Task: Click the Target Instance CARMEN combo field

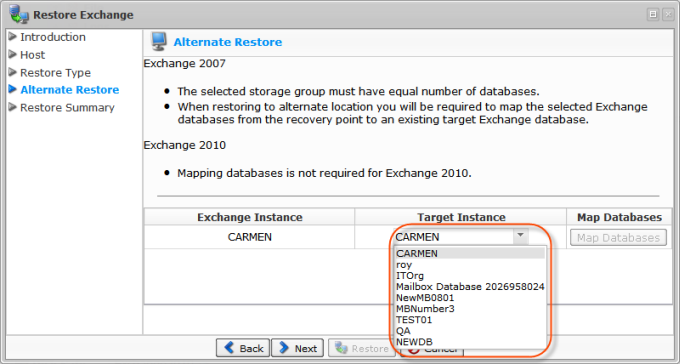Action: 461,237
